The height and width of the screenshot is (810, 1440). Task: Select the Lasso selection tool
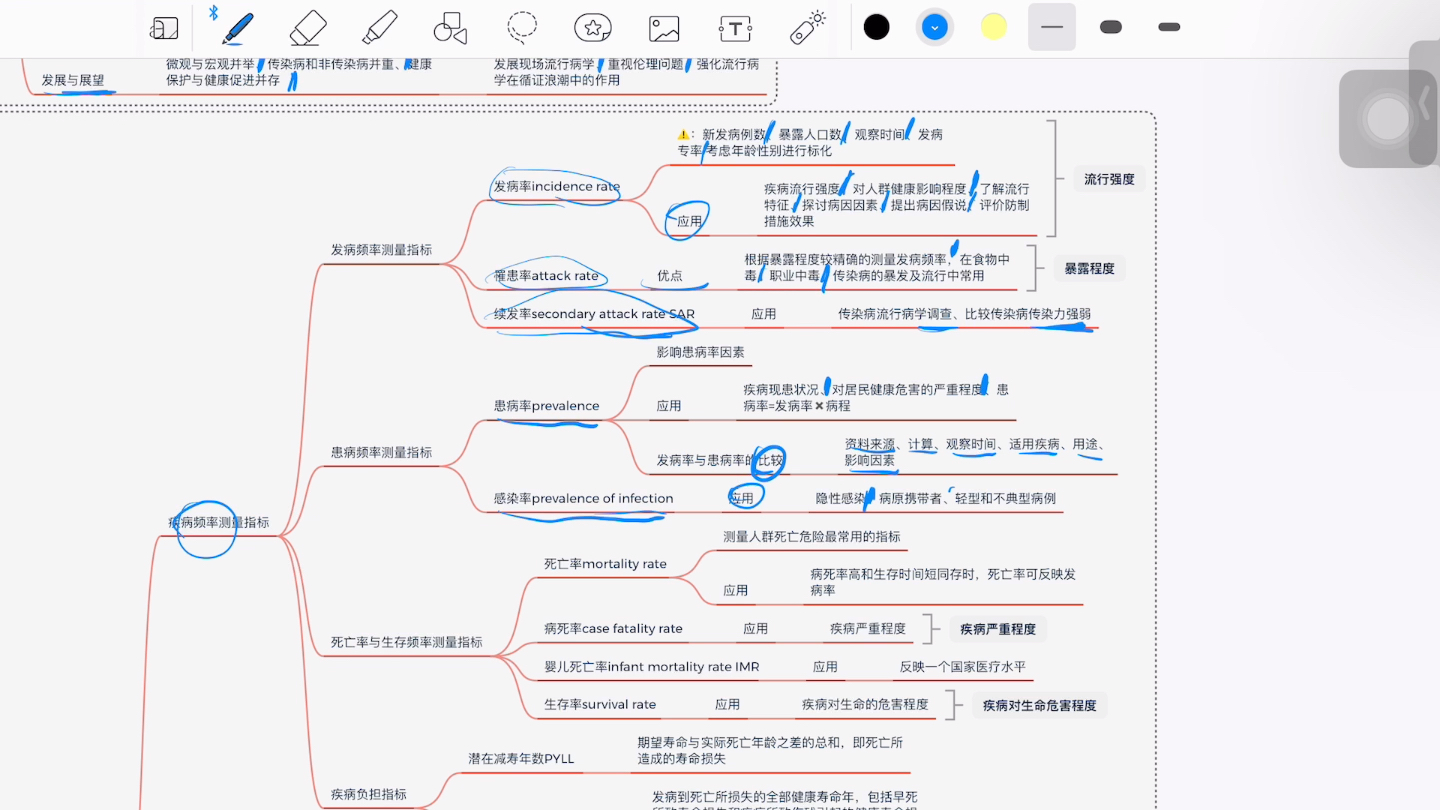522,27
